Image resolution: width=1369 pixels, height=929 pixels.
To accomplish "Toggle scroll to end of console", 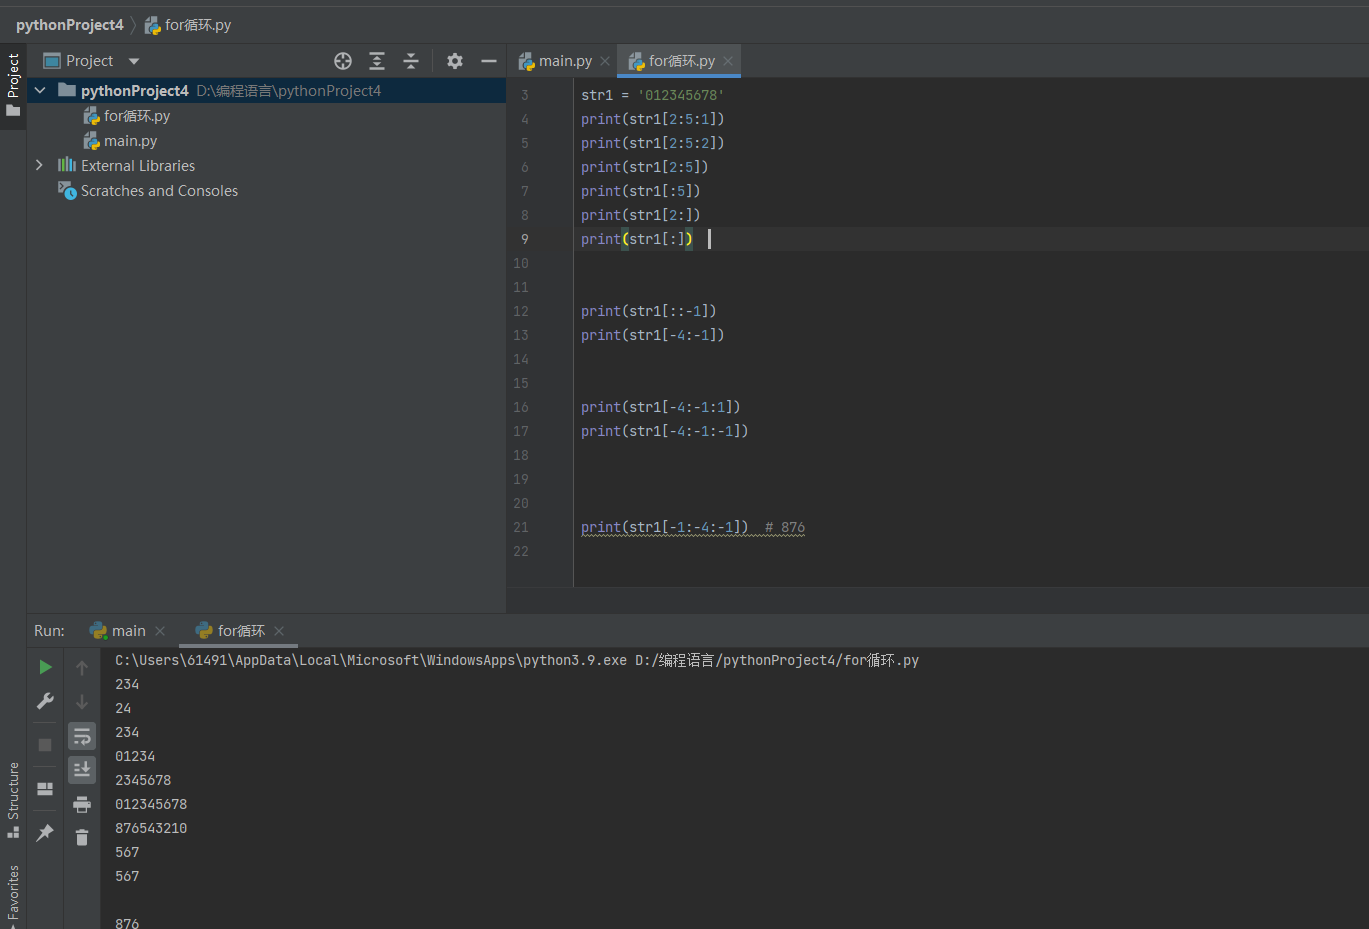I will (x=82, y=769).
